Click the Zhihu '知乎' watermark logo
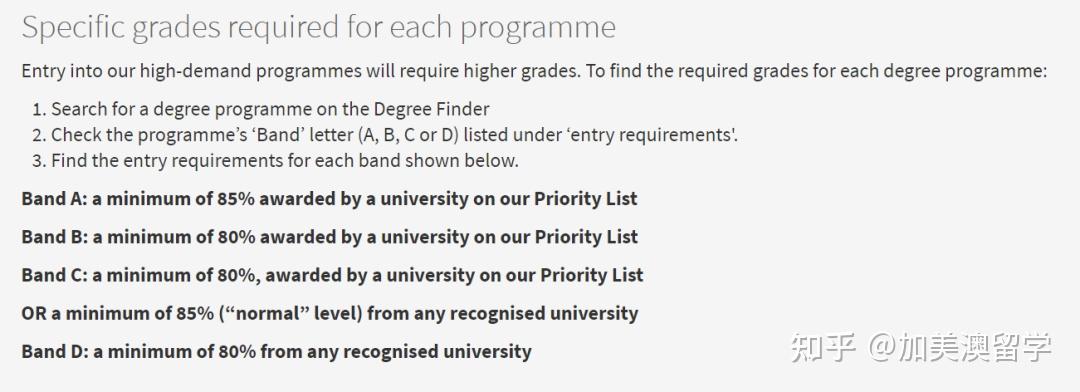This screenshot has width=1080, height=392. (x=822, y=347)
